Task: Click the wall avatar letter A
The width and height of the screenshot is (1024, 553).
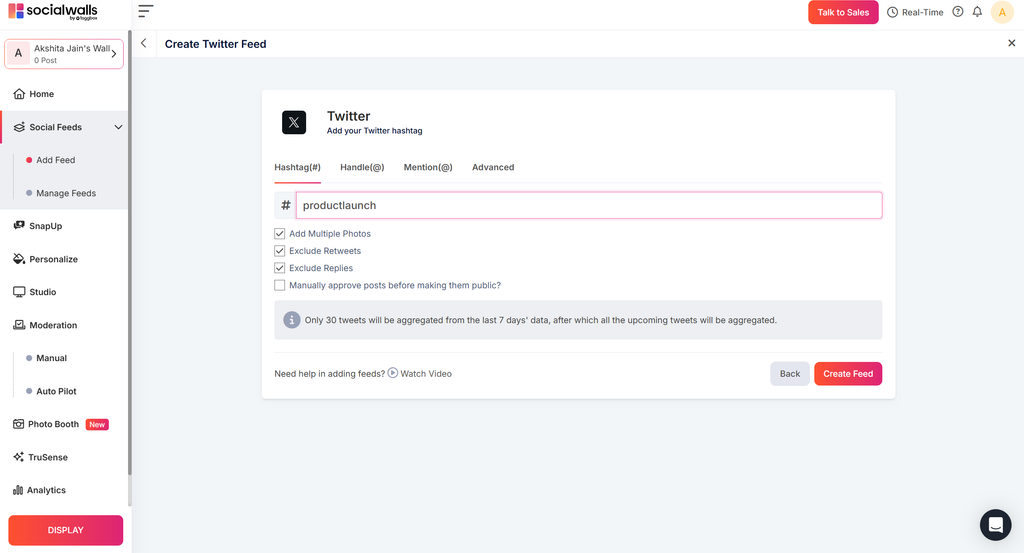Action: pyautogui.click(x=18, y=54)
